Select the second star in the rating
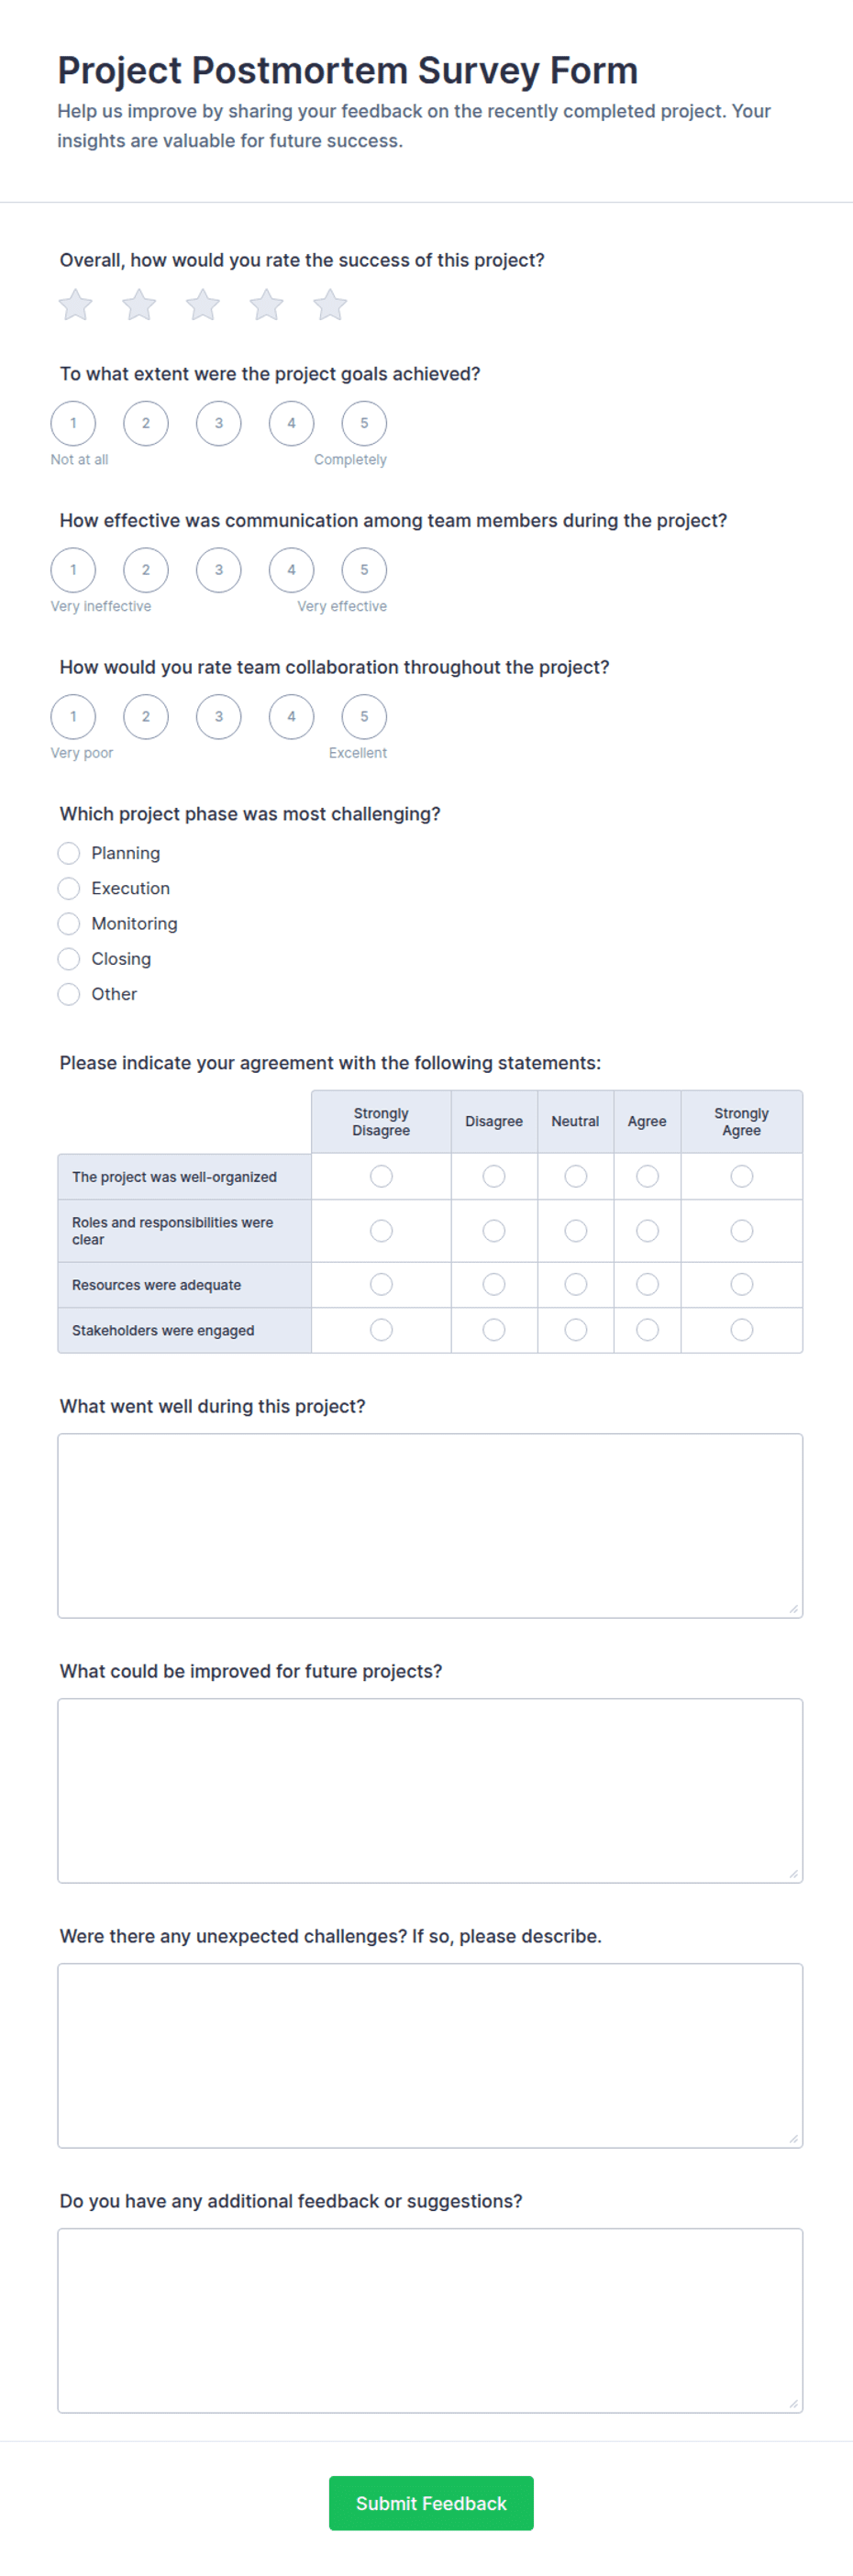 (139, 305)
